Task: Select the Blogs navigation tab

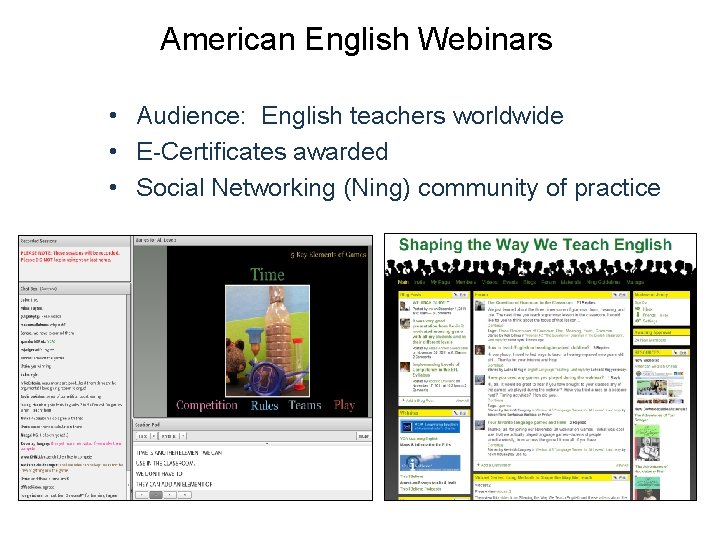Action: pyautogui.click(x=529, y=282)
